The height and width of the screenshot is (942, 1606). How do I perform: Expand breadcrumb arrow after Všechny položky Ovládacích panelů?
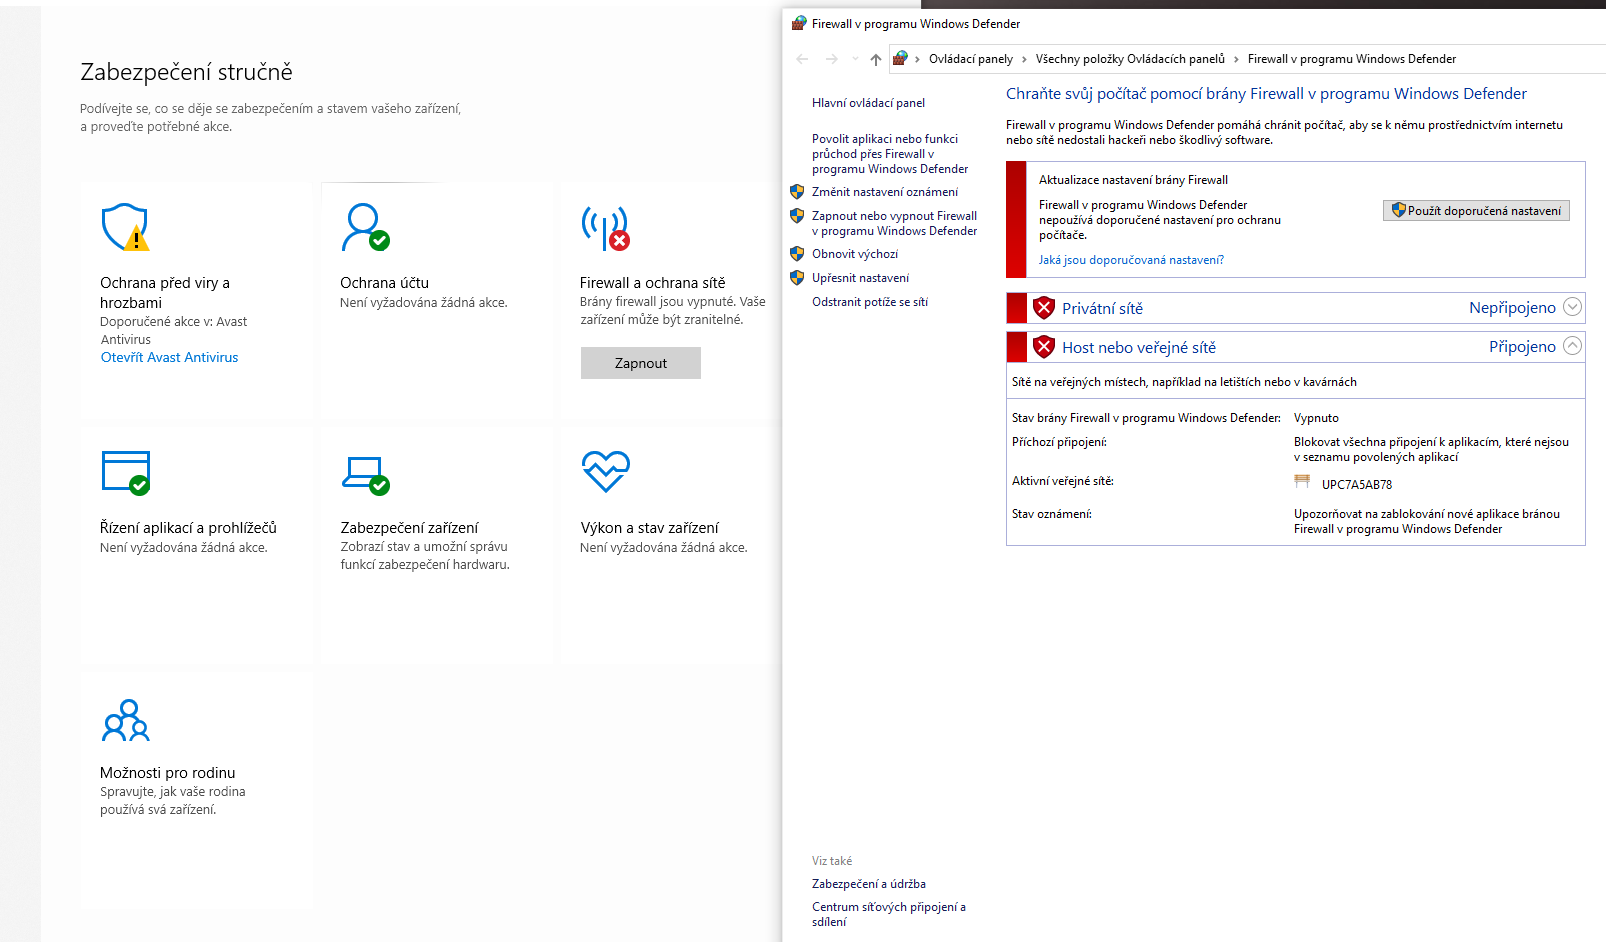(1236, 59)
